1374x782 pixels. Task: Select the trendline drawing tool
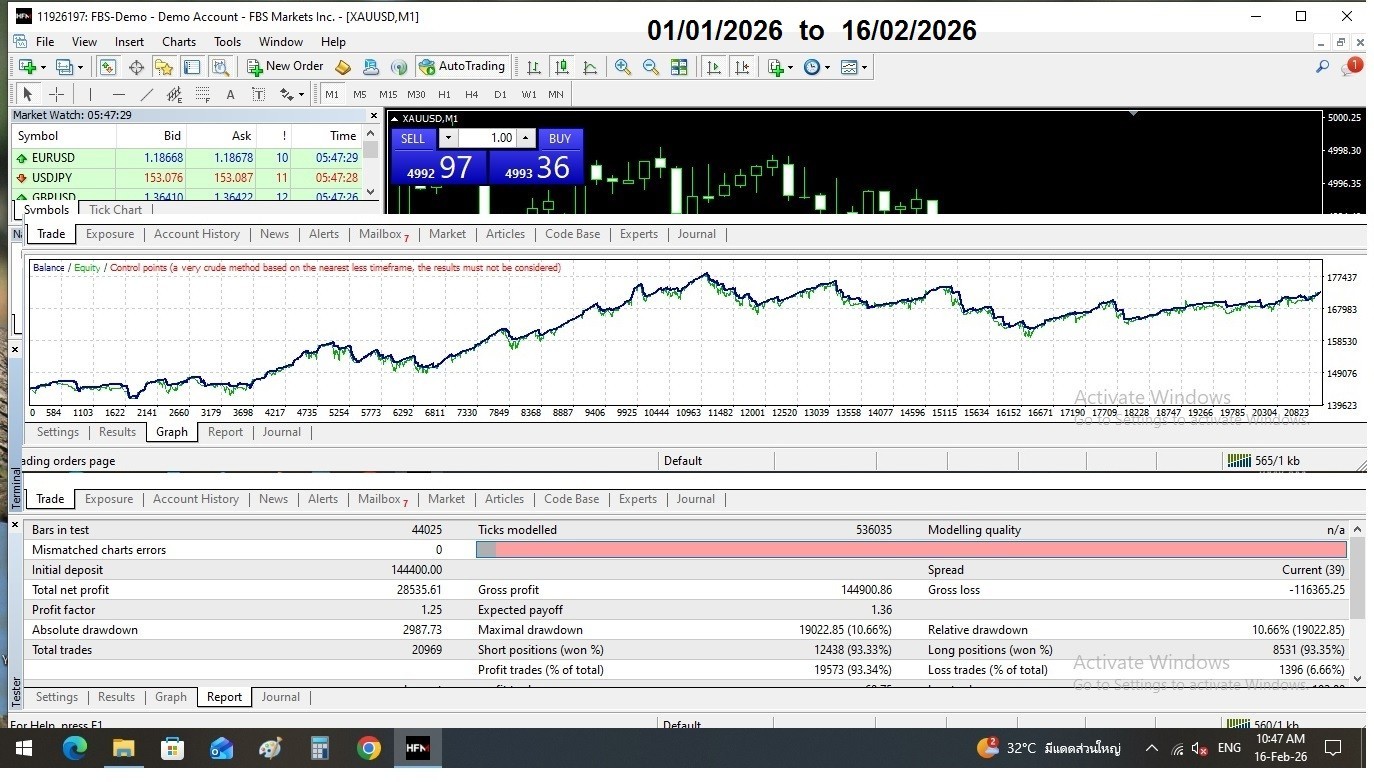pyautogui.click(x=146, y=94)
